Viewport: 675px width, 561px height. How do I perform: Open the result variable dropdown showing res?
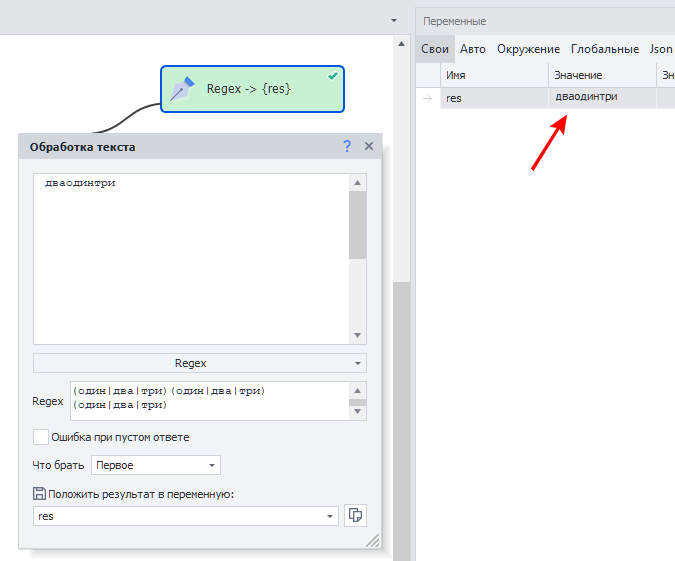pyautogui.click(x=186, y=516)
